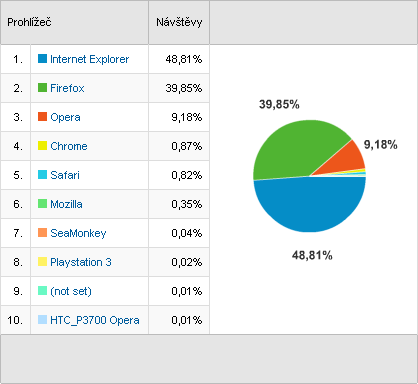418x384 pixels.
Task: Select the Playstation 3 link
Action: click(81, 262)
